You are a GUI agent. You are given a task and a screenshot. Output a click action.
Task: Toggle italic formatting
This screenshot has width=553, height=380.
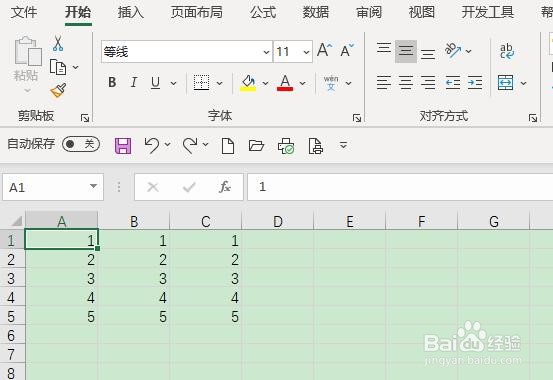(134, 83)
